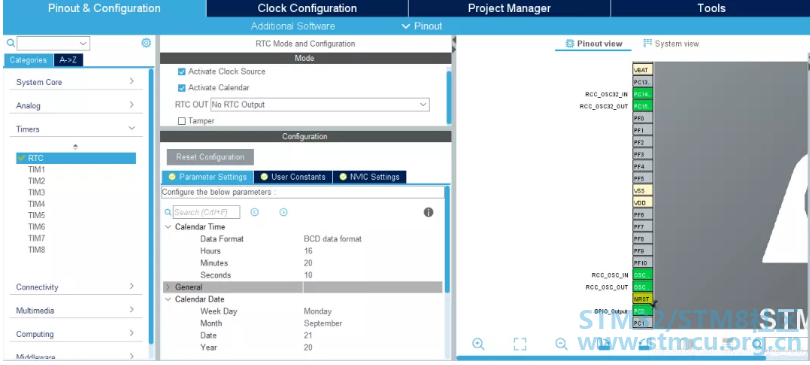The height and width of the screenshot is (365, 810).
Task: Go to the next search result arrow
Action: point(283,212)
